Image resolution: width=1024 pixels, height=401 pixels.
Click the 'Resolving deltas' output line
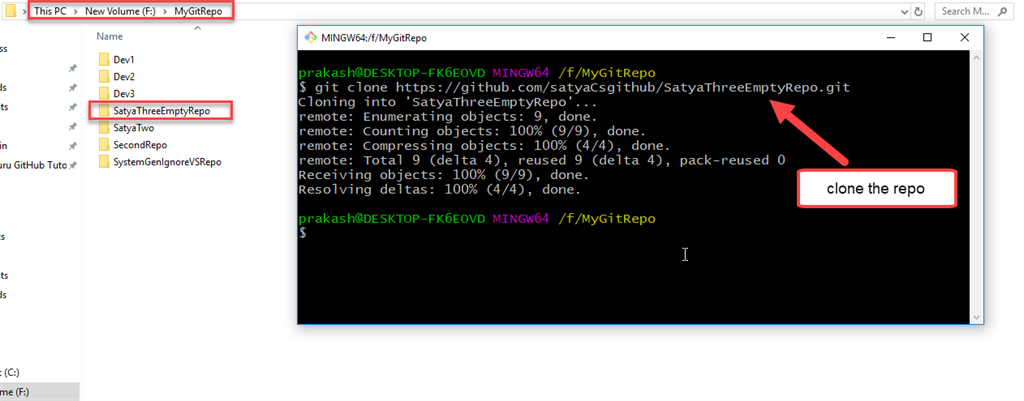(440, 190)
